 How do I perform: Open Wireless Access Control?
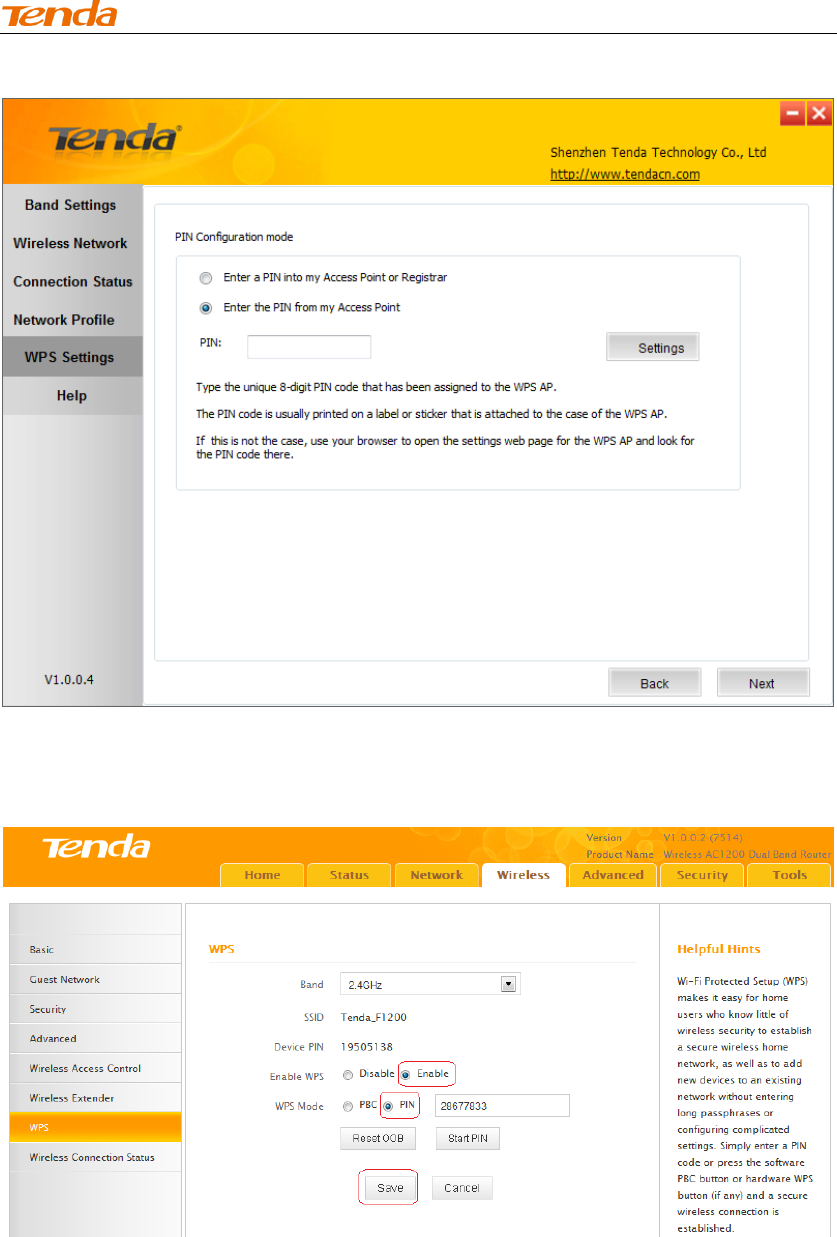[x=95, y=1068]
